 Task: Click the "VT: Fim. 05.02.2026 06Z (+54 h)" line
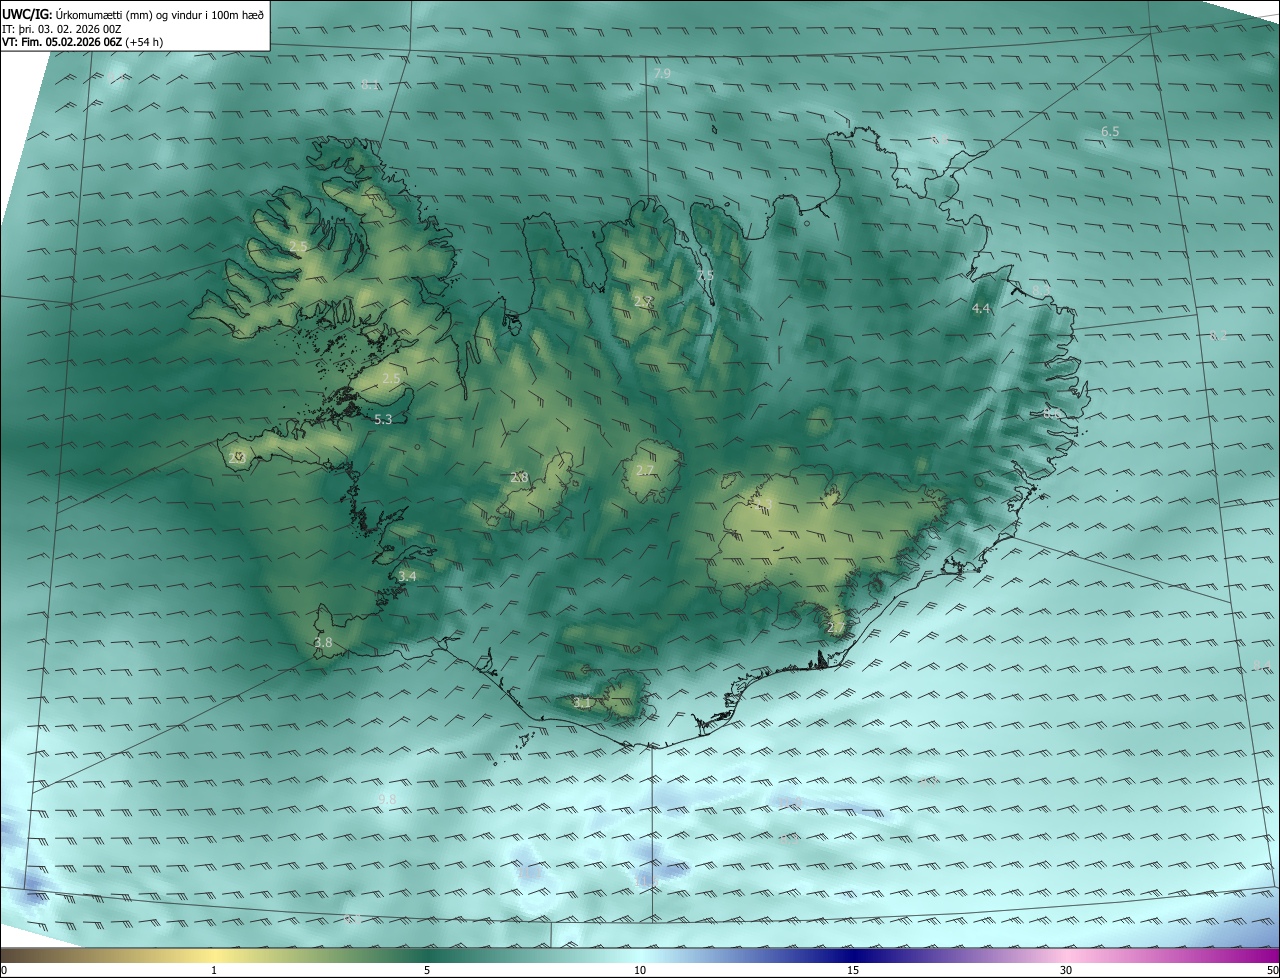click(82, 42)
